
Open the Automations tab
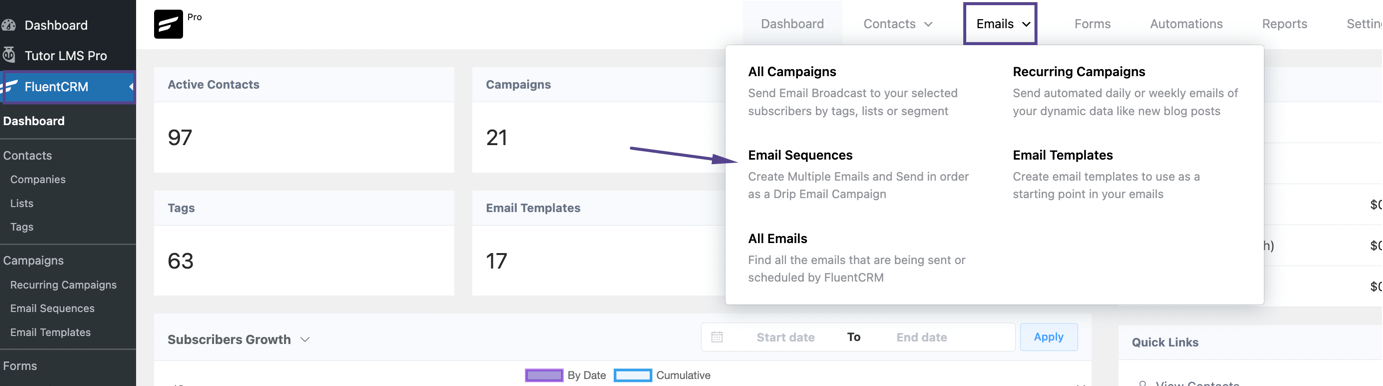(x=1186, y=24)
